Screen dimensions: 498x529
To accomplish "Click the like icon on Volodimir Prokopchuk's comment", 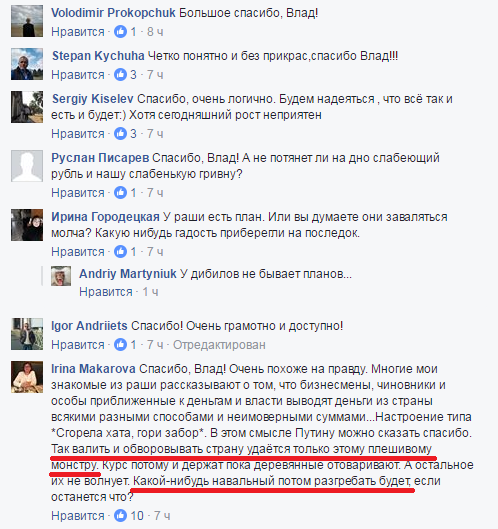I will click(x=120, y=32).
